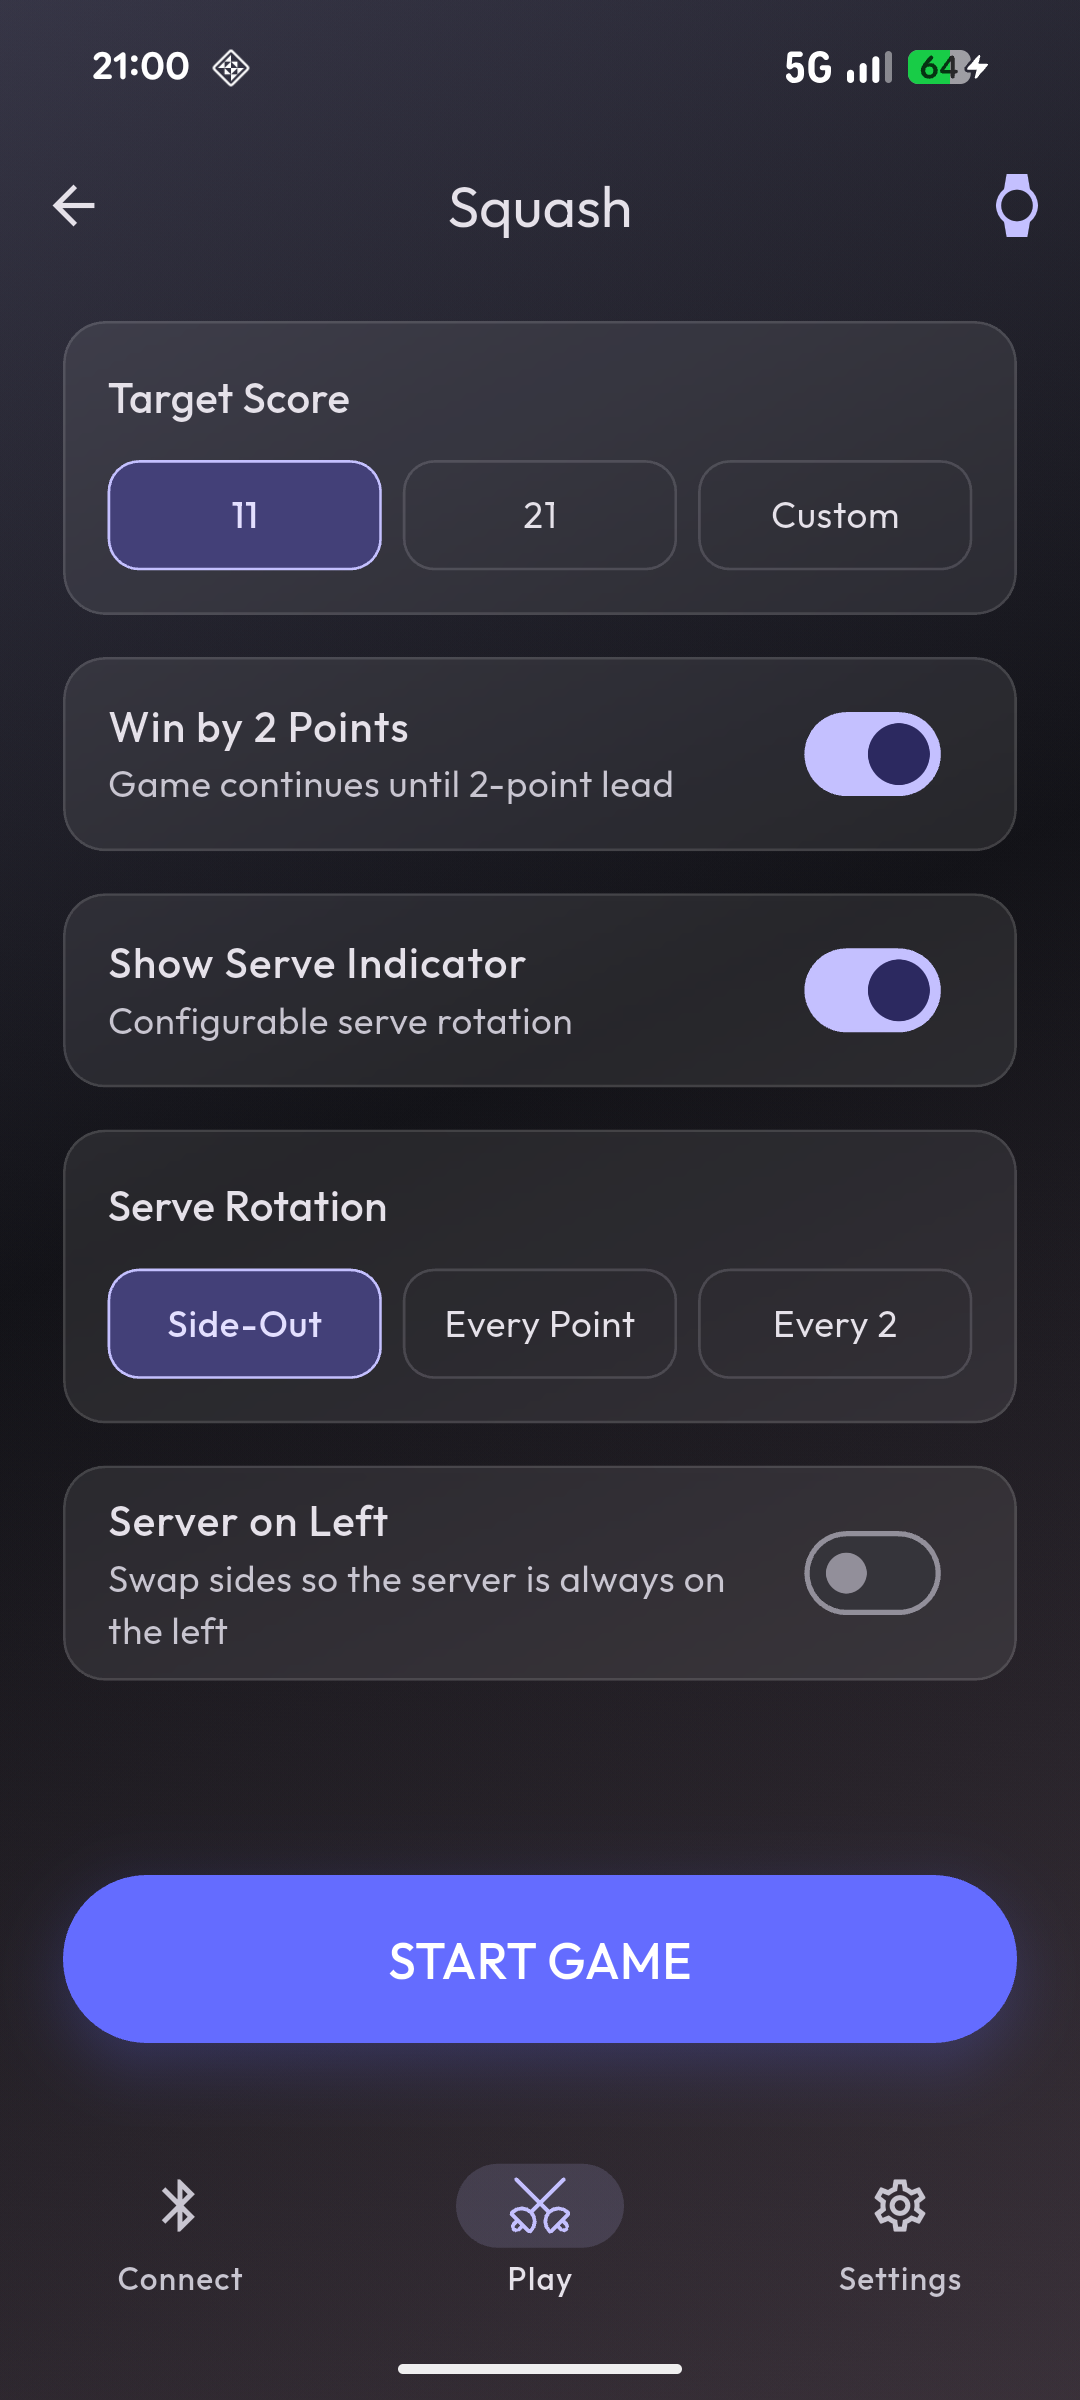
Task: Select target score 11
Action: [x=245, y=515]
